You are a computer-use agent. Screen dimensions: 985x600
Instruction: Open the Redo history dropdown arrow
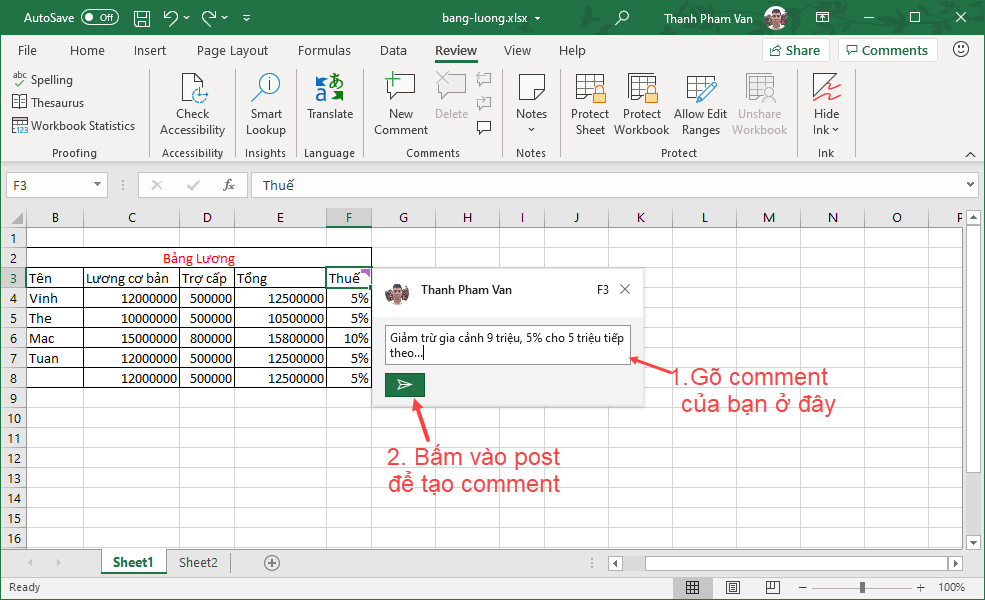coord(225,18)
